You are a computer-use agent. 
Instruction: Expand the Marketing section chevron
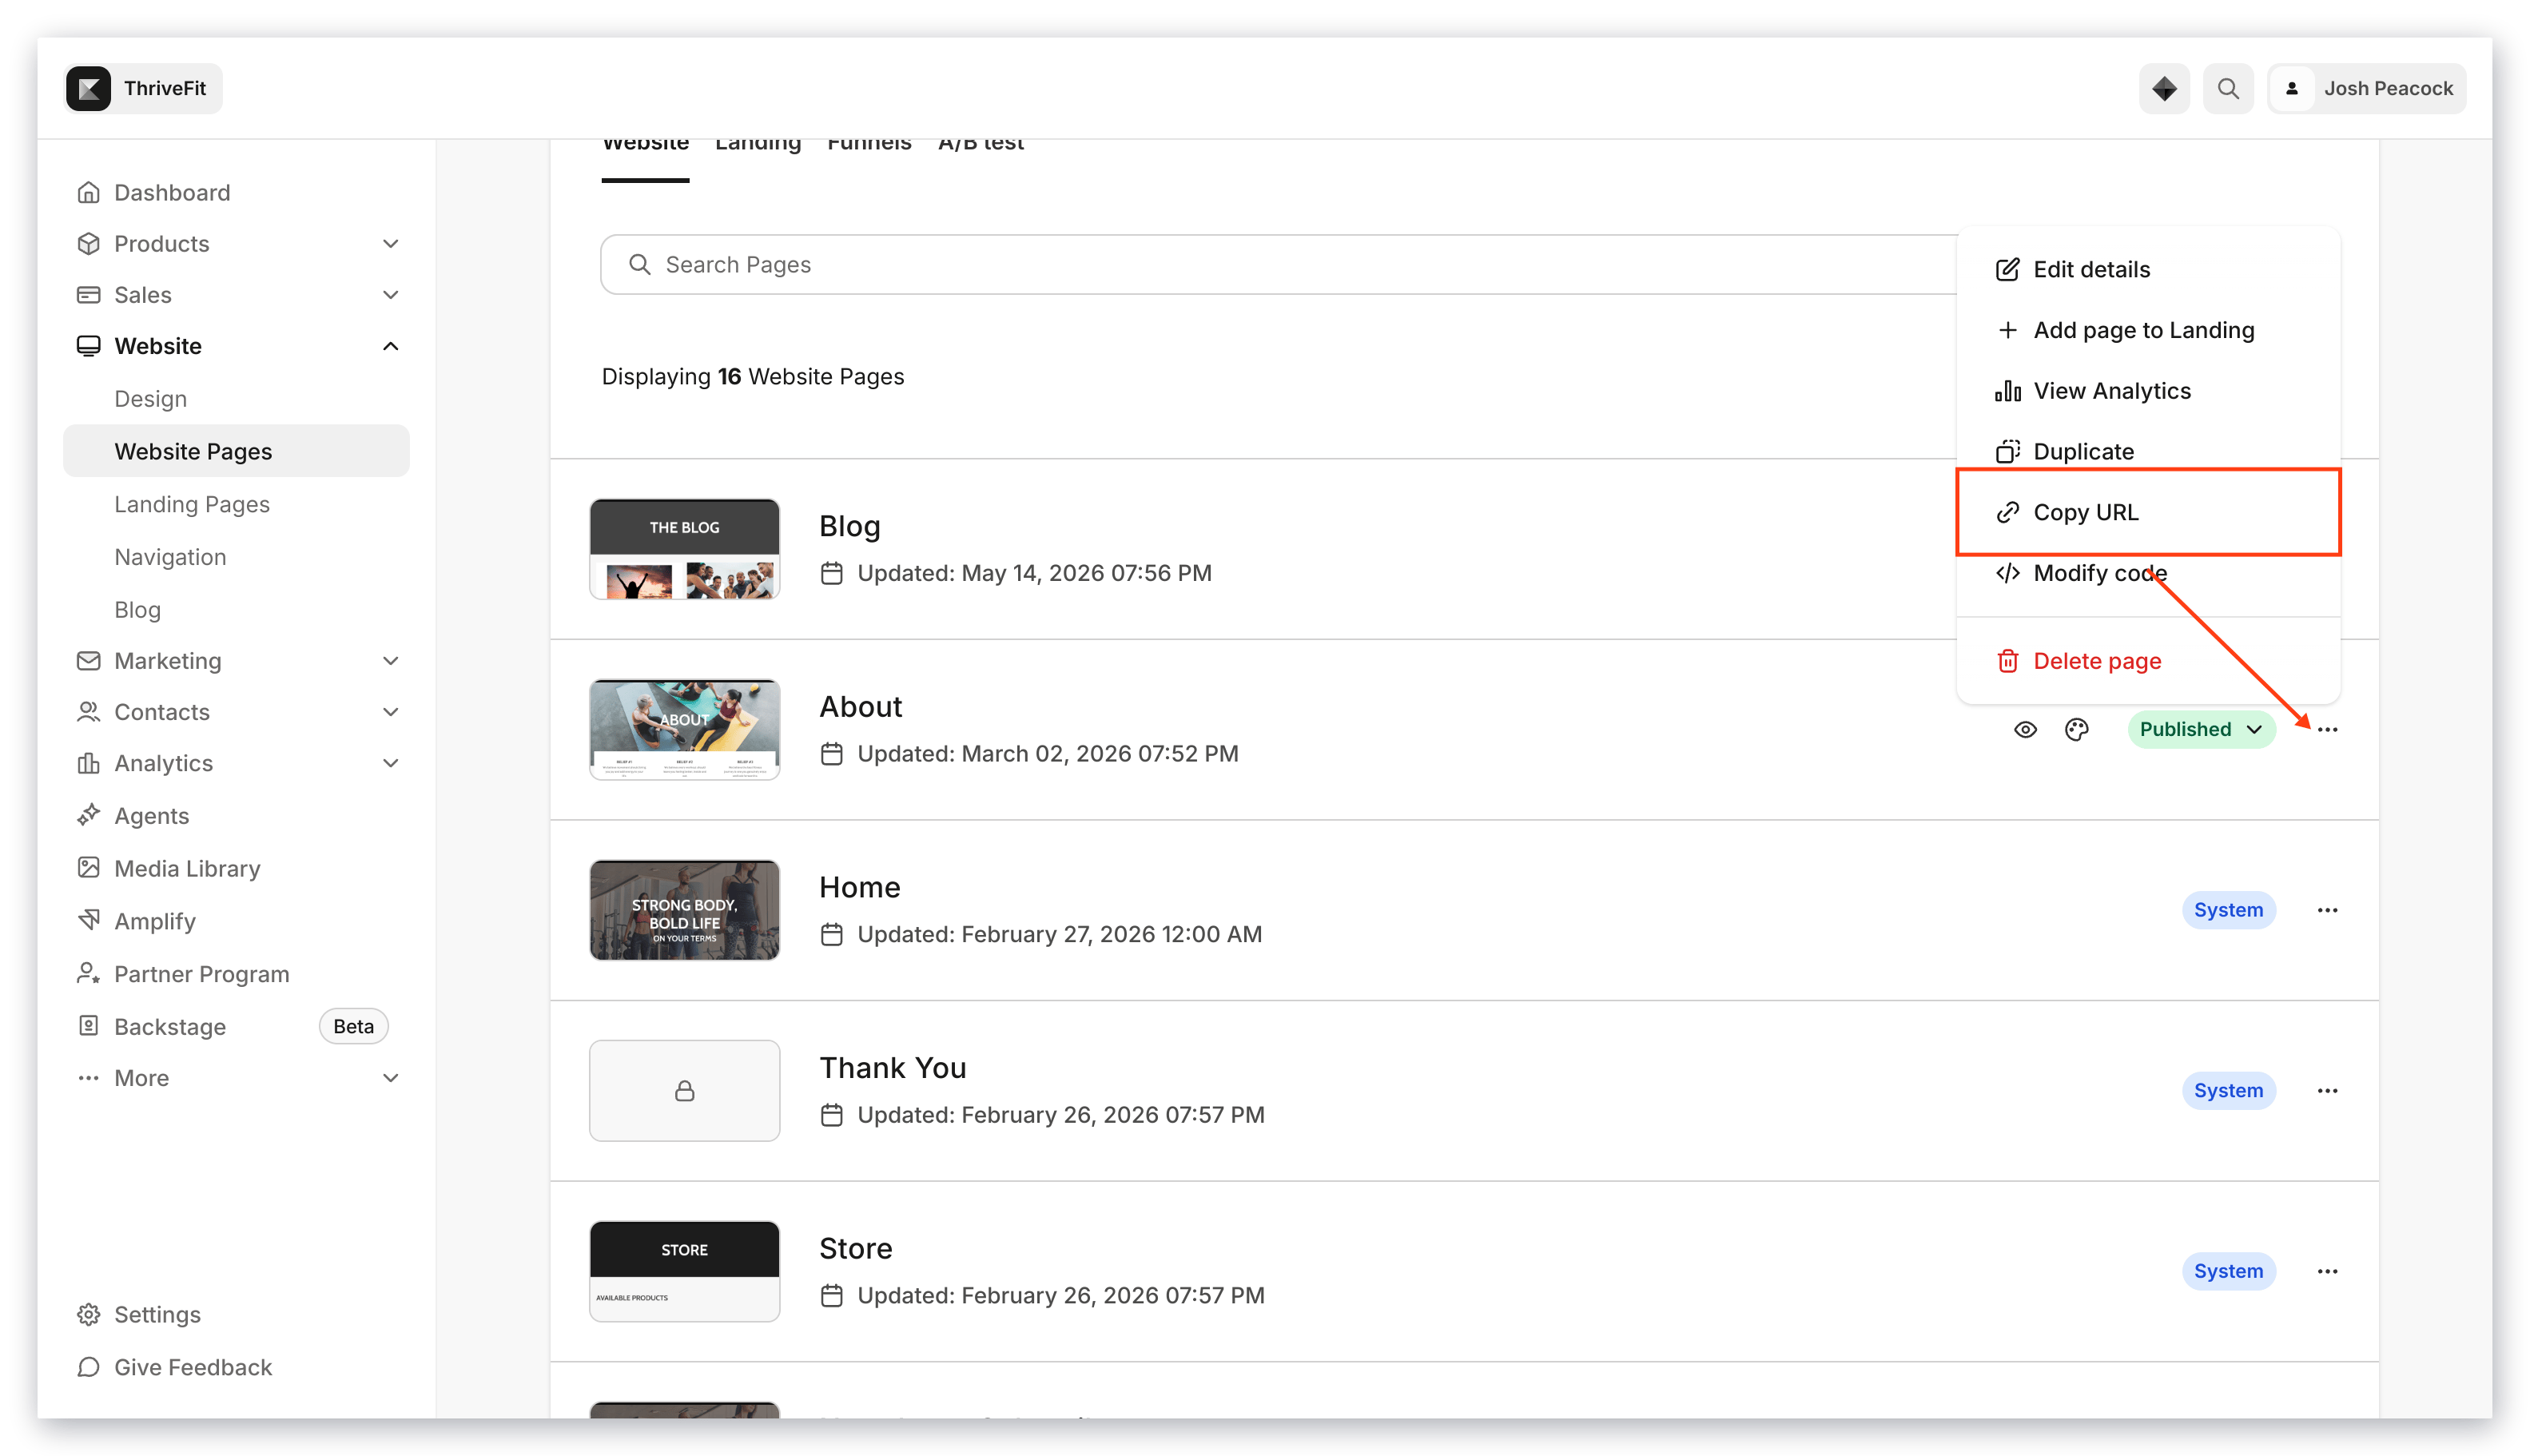point(391,660)
